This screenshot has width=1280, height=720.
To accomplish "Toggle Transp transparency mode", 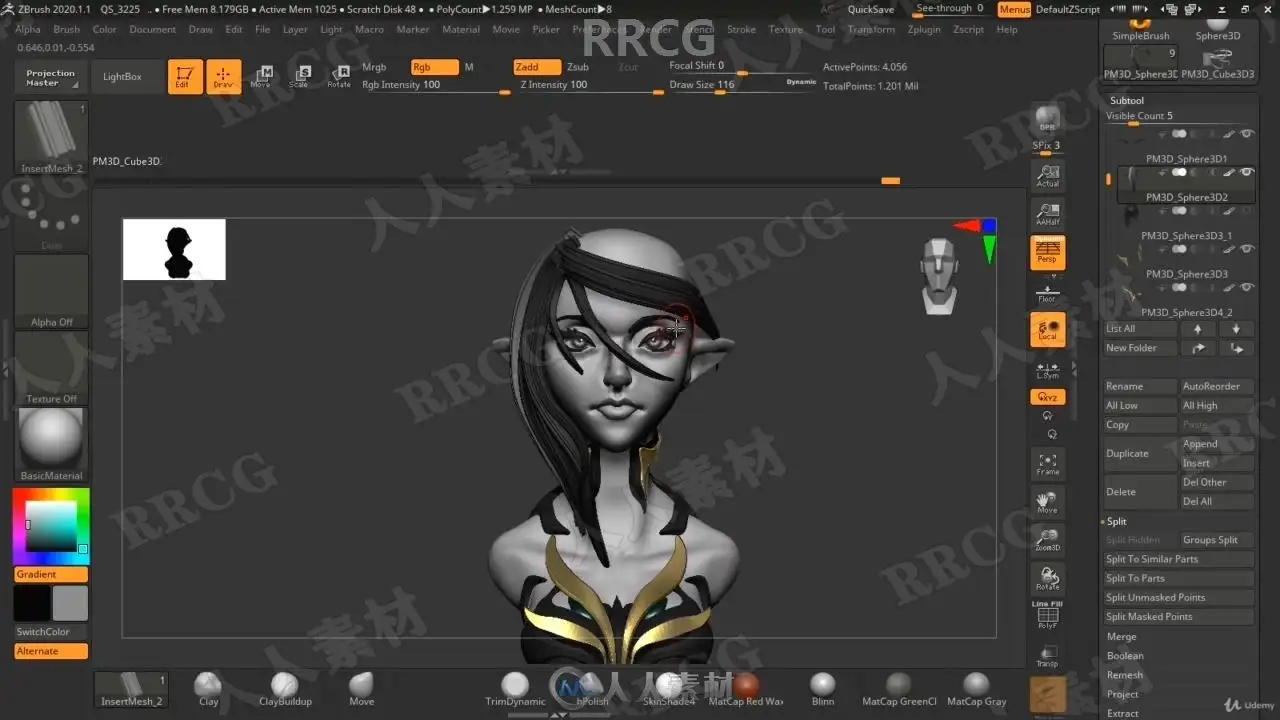I will tap(1047, 656).
